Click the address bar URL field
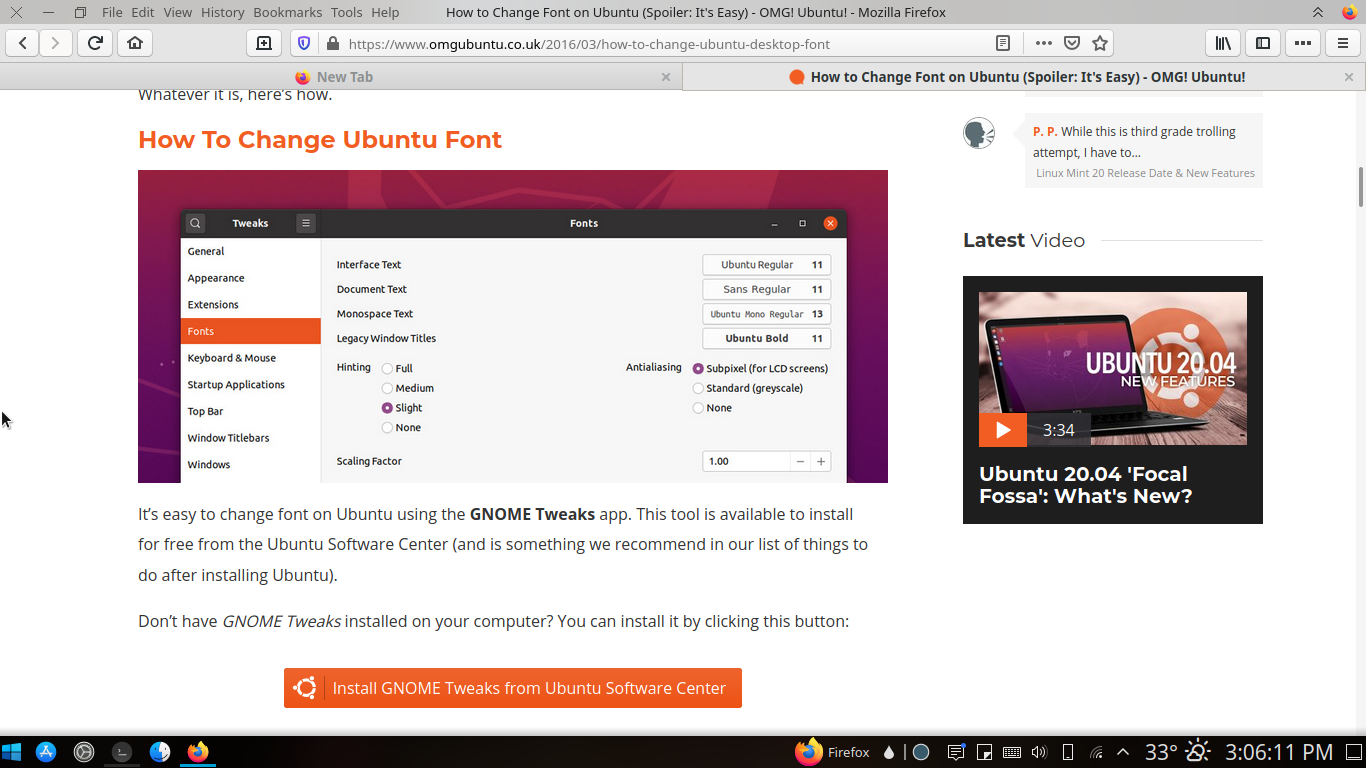 click(x=660, y=43)
